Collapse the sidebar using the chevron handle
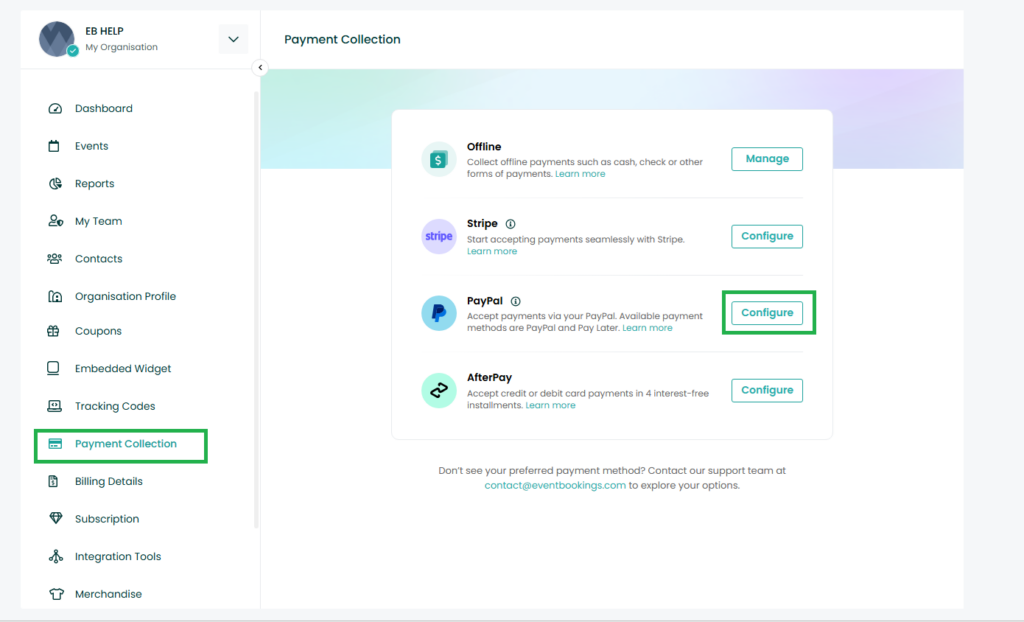 coord(260,68)
